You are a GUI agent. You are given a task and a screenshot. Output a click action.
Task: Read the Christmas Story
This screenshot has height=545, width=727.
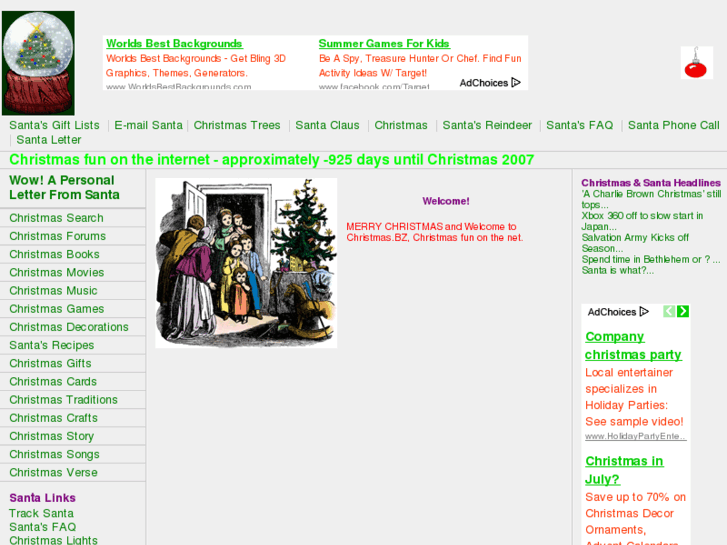(51, 436)
